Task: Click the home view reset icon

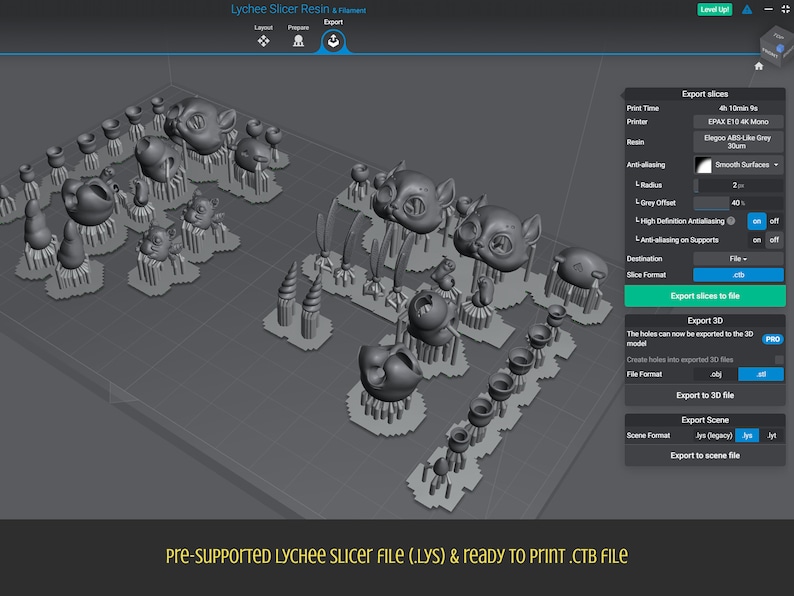Action: pos(759,66)
